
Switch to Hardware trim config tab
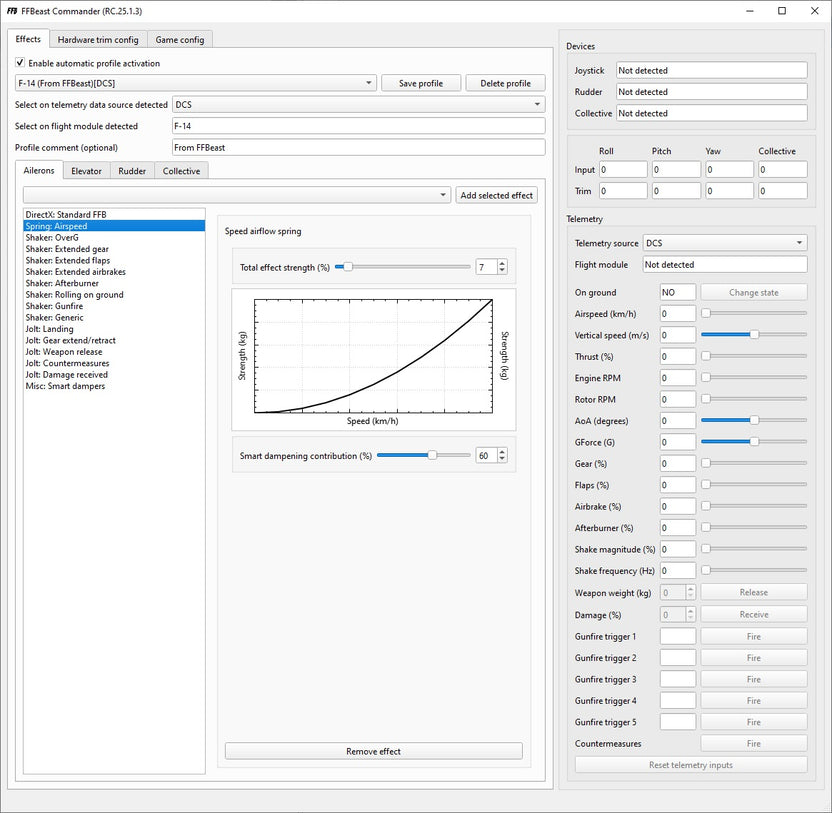[x=98, y=40]
